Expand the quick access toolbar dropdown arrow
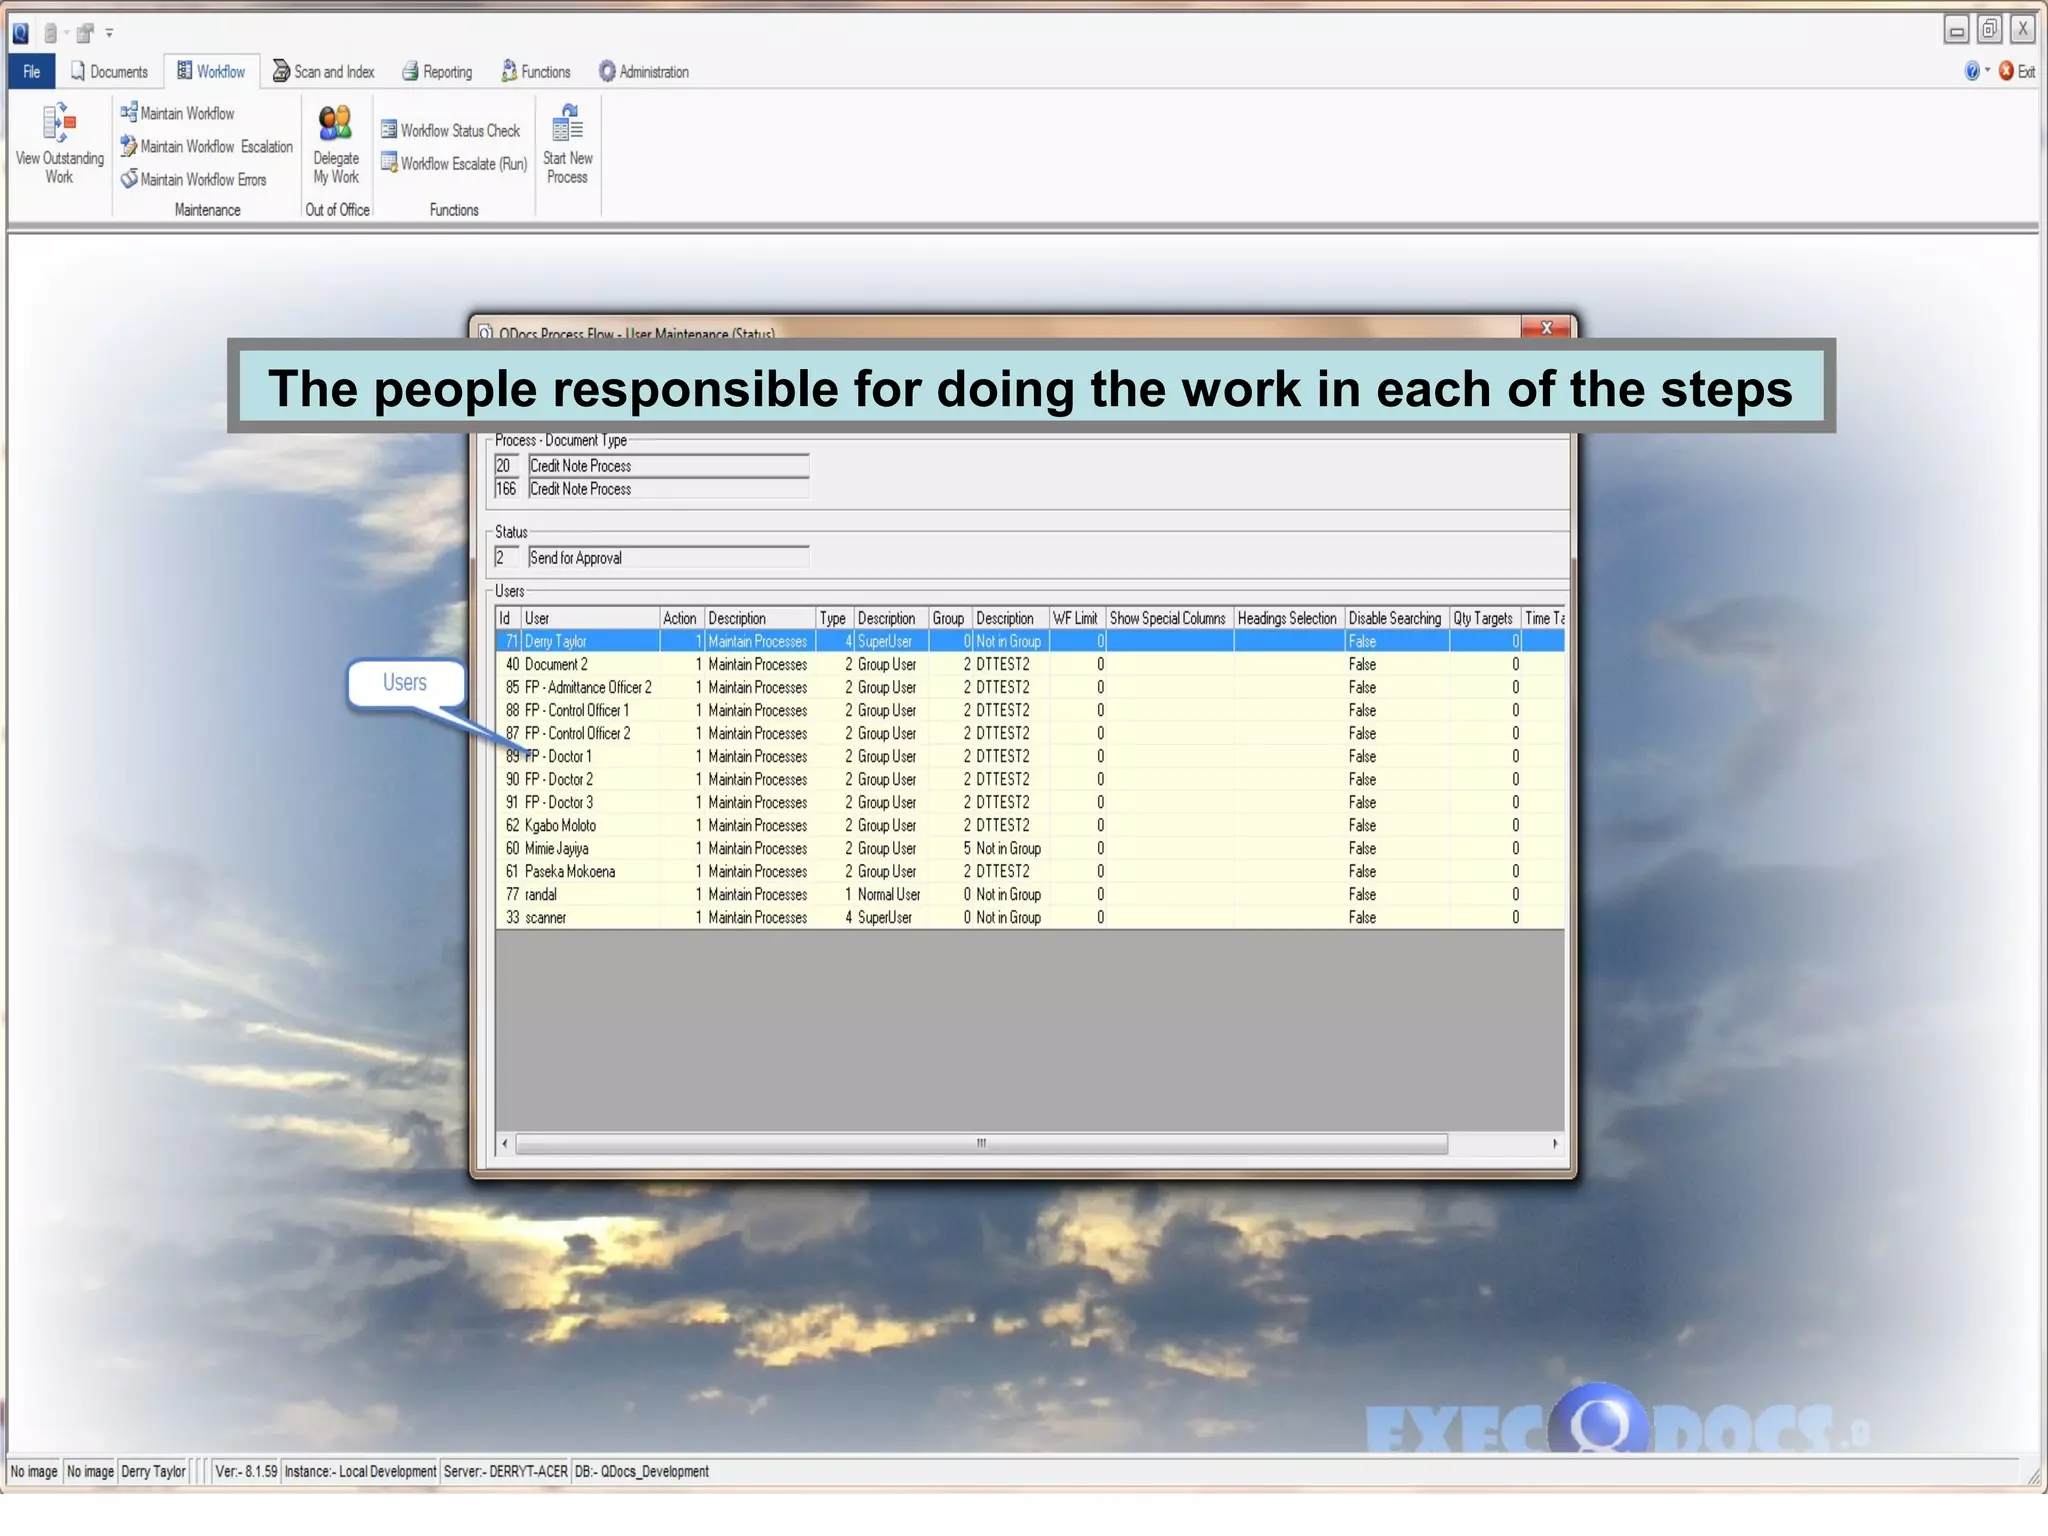The image size is (2048, 1536). click(x=109, y=33)
